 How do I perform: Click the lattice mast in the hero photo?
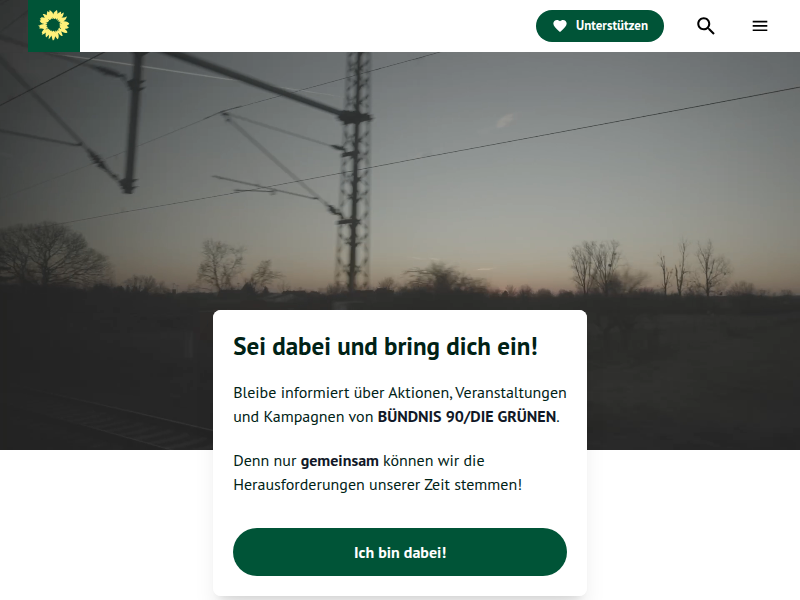[x=354, y=173]
